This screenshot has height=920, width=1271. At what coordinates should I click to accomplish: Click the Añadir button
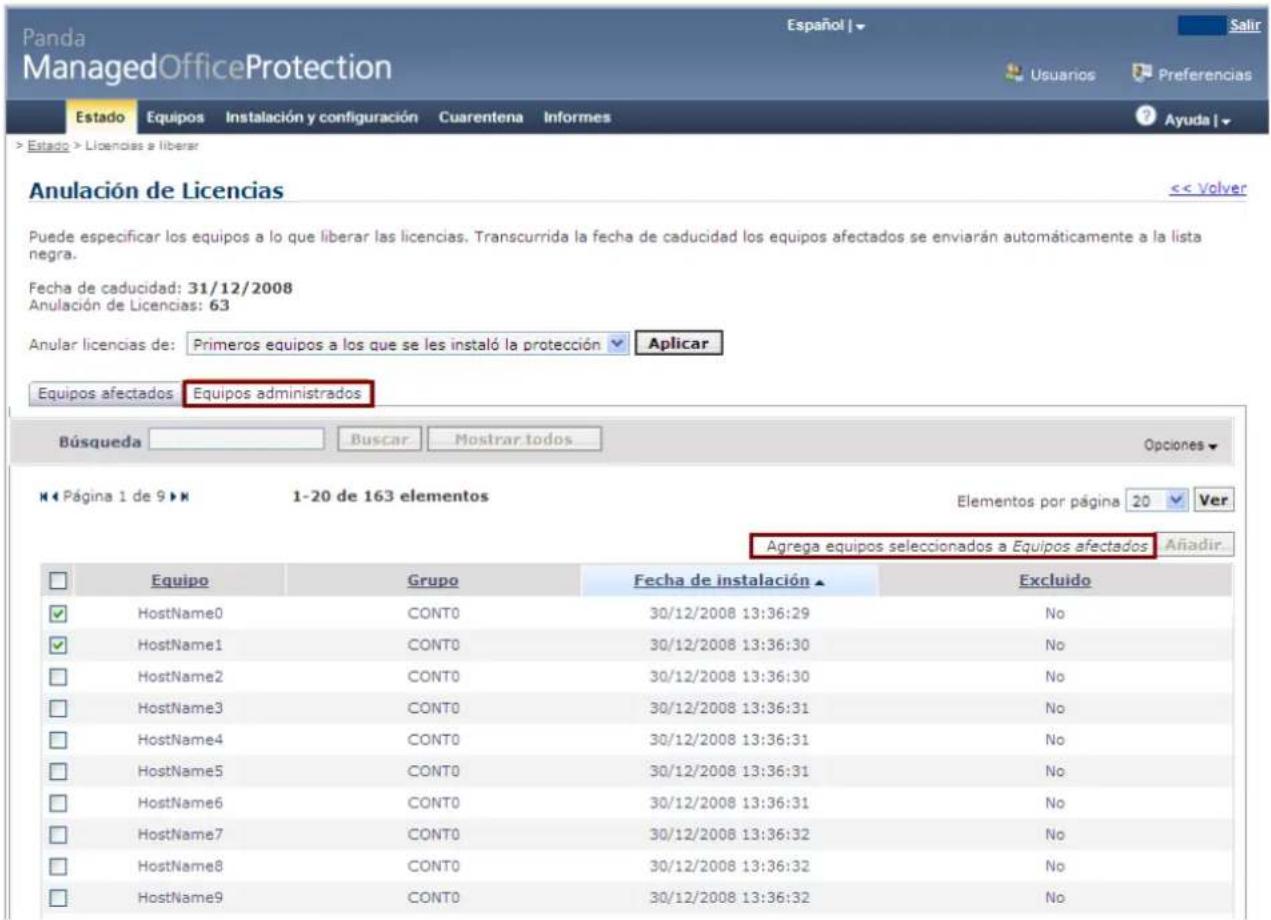[x=1197, y=546]
